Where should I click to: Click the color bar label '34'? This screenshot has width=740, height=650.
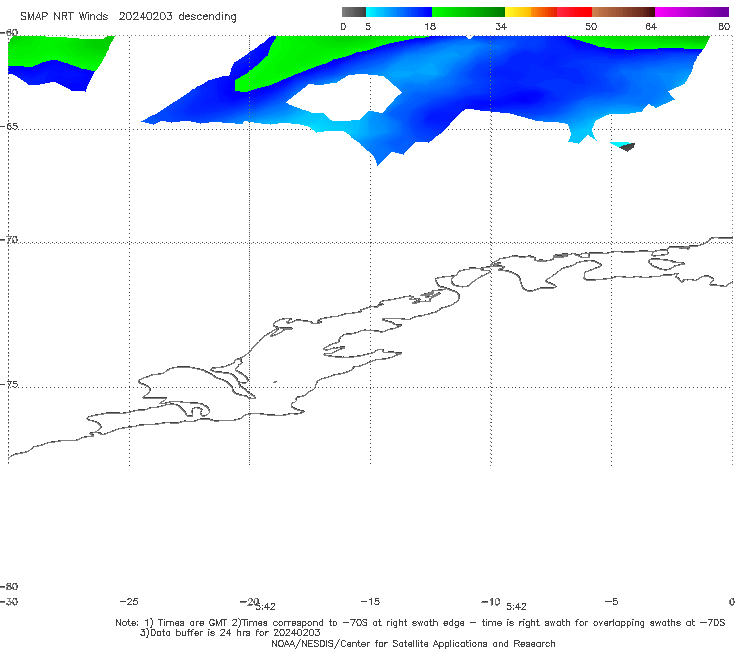[x=501, y=26]
